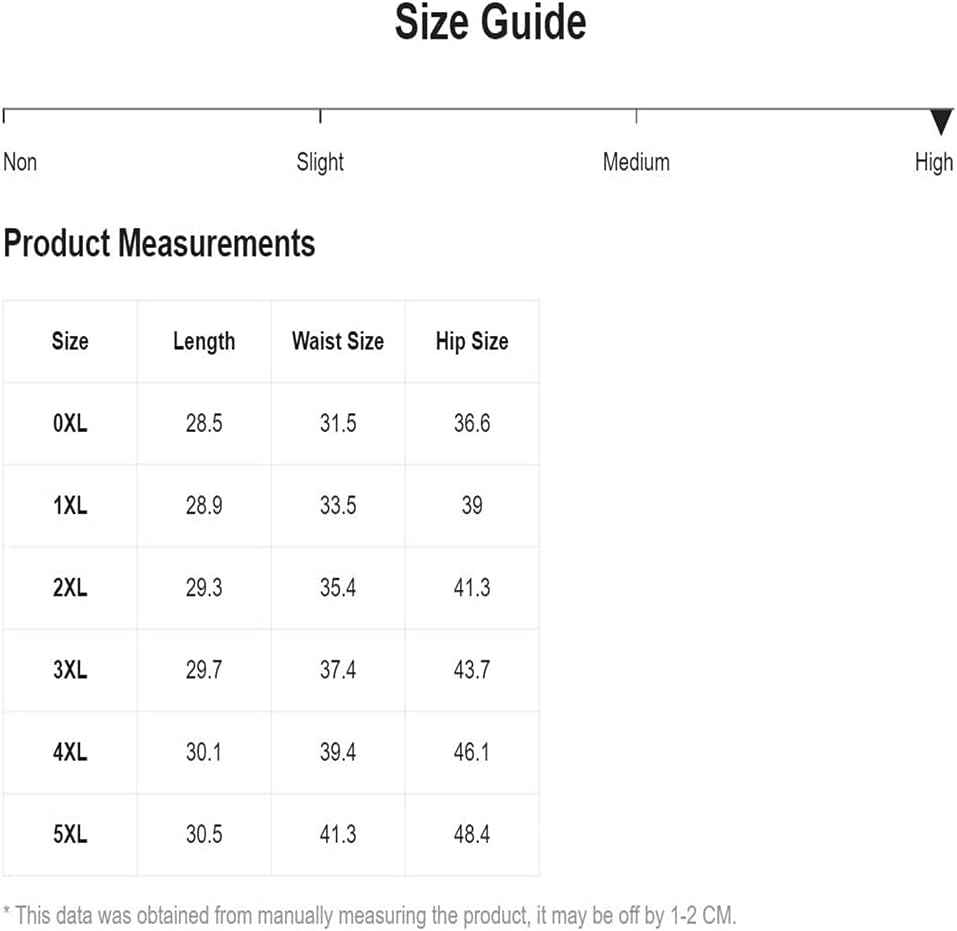Image resolution: width=957 pixels, height=931 pixels.
Task: Select the Medium label on stretch scale
Action: coord(636,162)
